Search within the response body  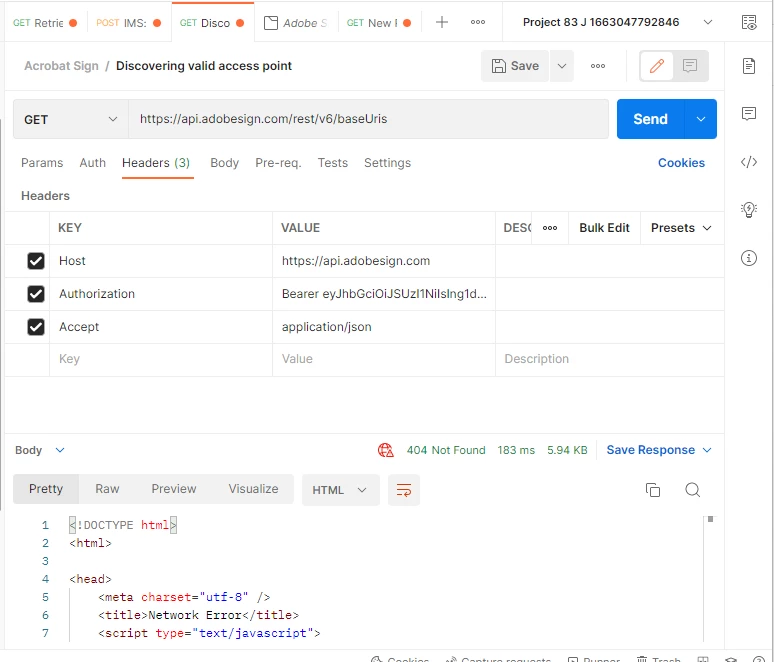pyautogui.click(x=693, y=490)
